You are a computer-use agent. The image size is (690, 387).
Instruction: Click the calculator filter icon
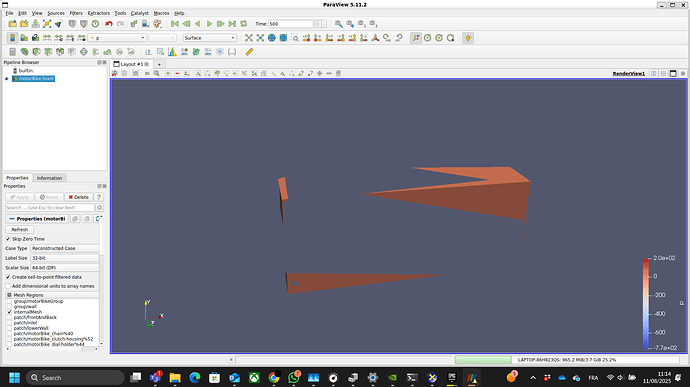[12, 52]
